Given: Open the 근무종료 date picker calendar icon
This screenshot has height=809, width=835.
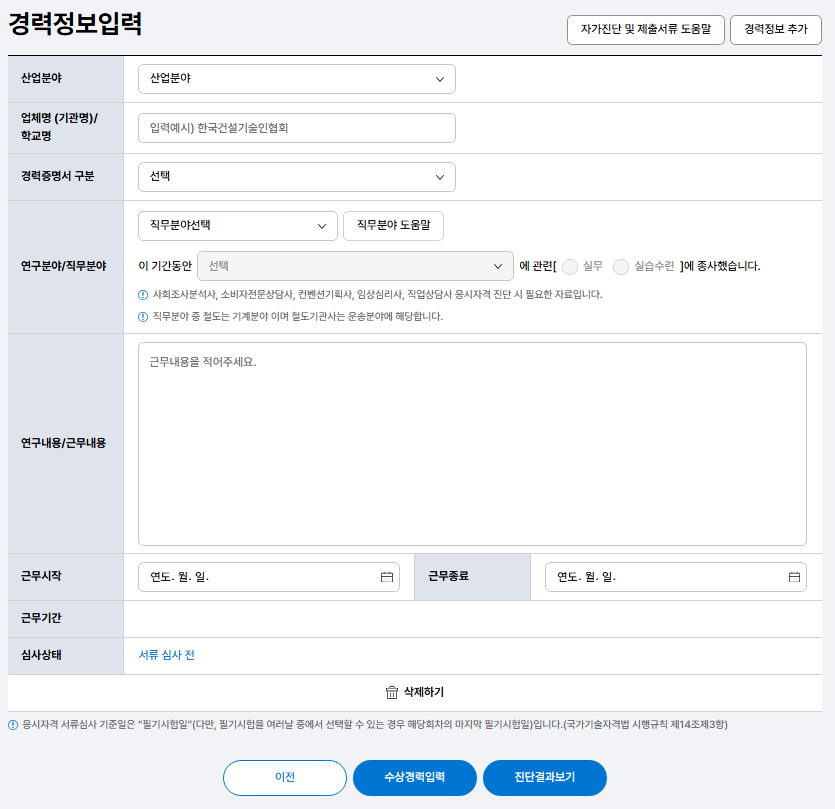Looking at the screenshot, I should pos(793,576).
